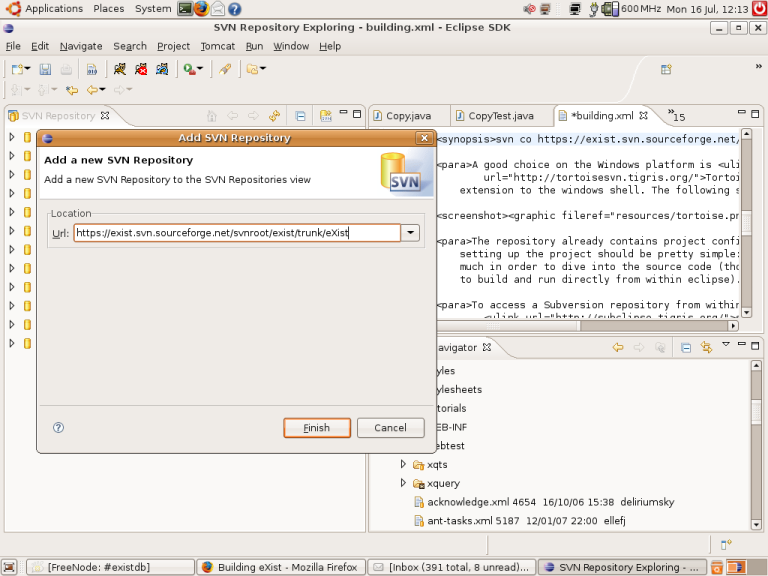Screen dimensions: 768x576
Task: Open the Tomcat menu
Action: click(217, 46)
